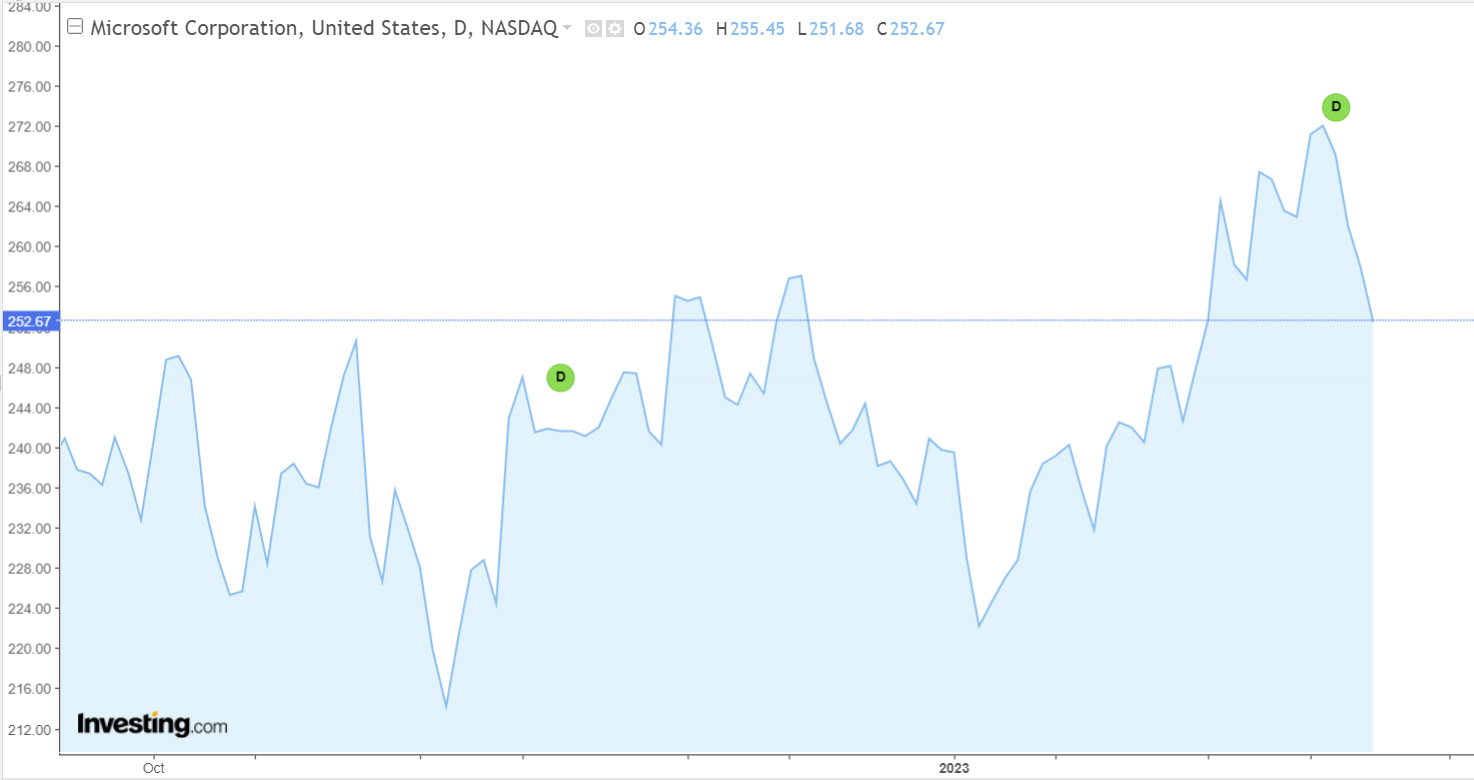Click the Microsoft Corporation chart title
The width and height of the screenshot is (1474, 780).
324,28
